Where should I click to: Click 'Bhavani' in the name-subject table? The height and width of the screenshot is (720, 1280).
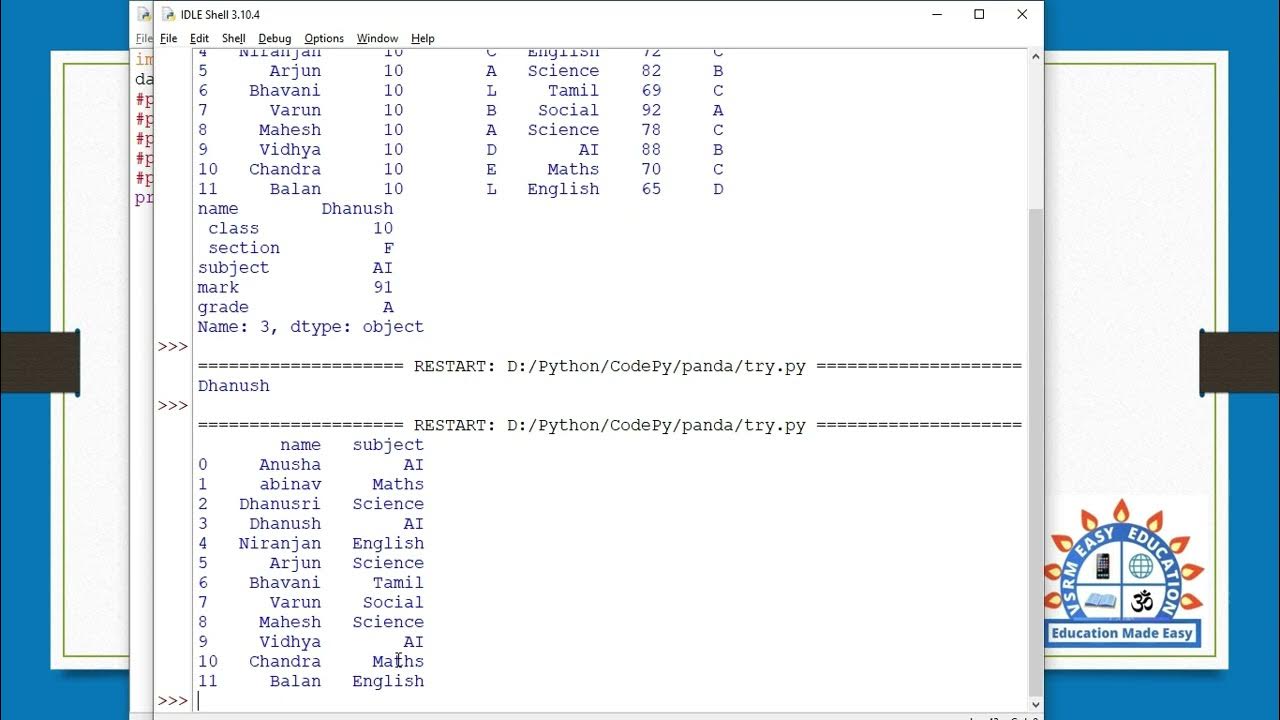tap(285, 583)
